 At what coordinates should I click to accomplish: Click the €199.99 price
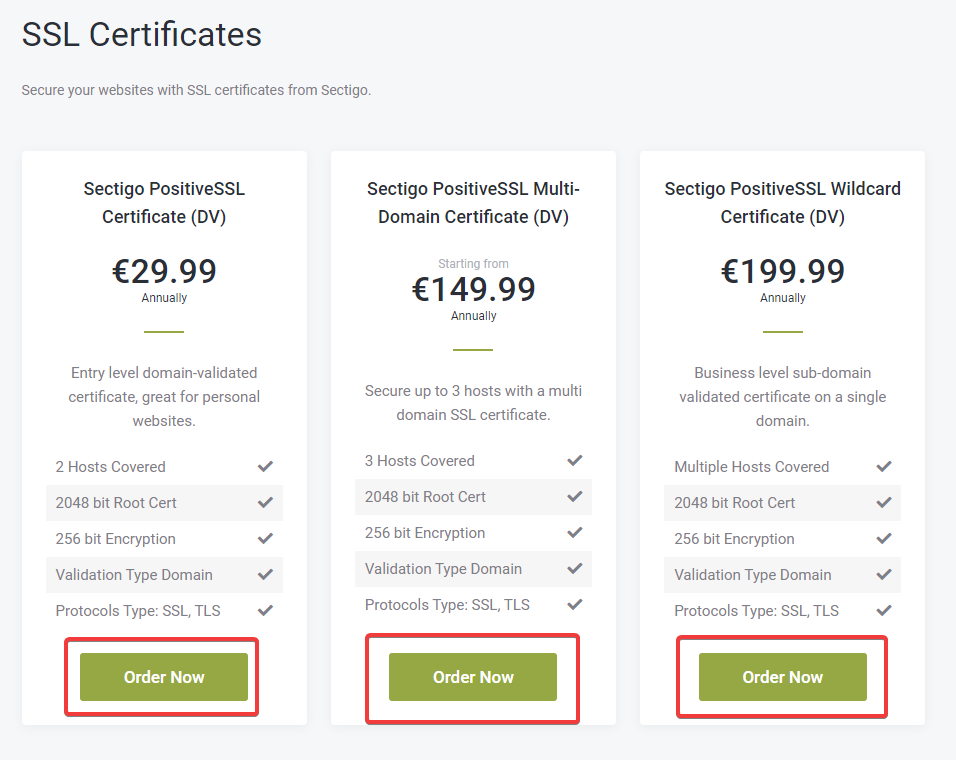tap(782, 271)
